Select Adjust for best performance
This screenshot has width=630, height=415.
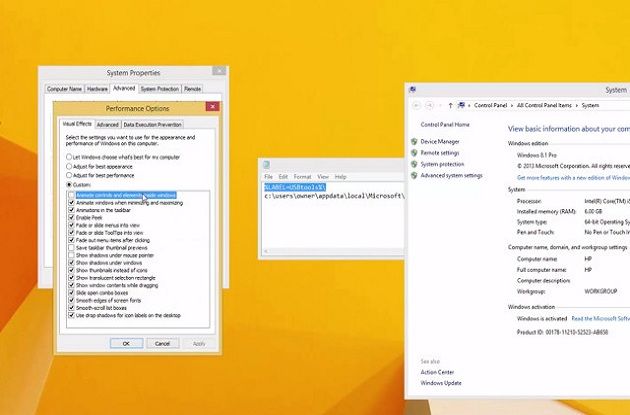[69, 175]
